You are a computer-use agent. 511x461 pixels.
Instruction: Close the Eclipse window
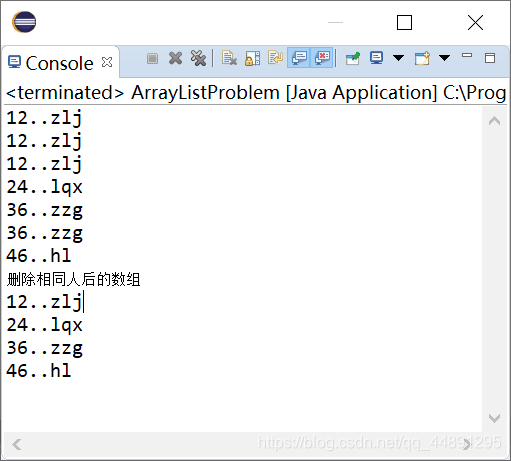point(475,23)
